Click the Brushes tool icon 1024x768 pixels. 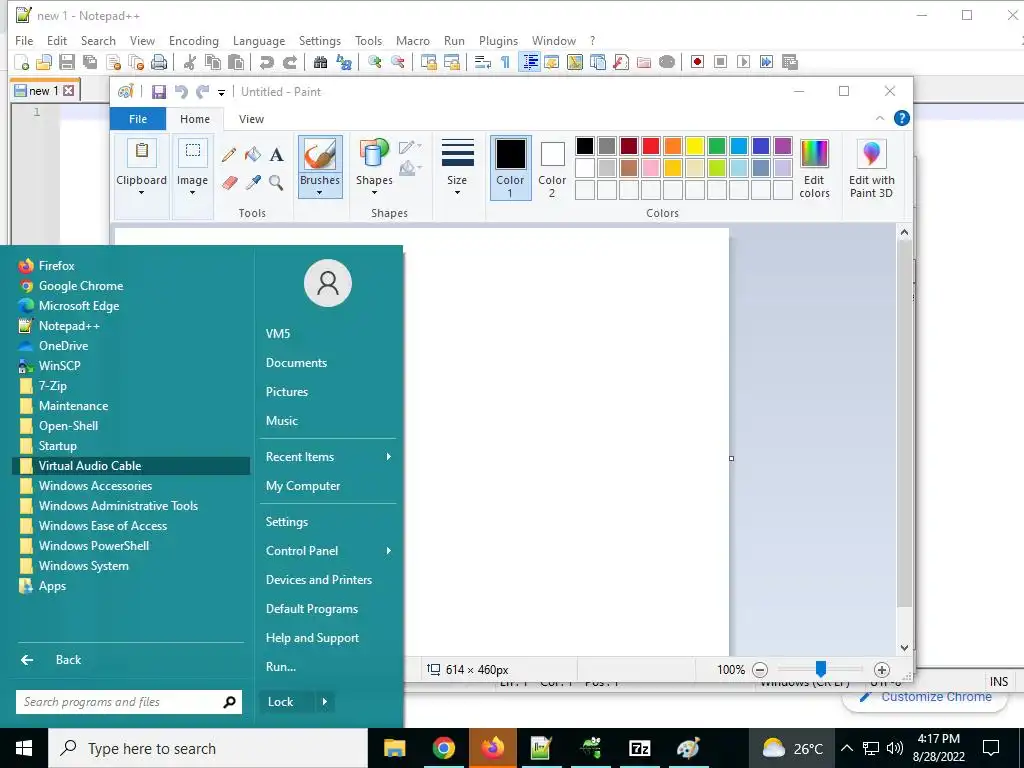click(320, 155)
